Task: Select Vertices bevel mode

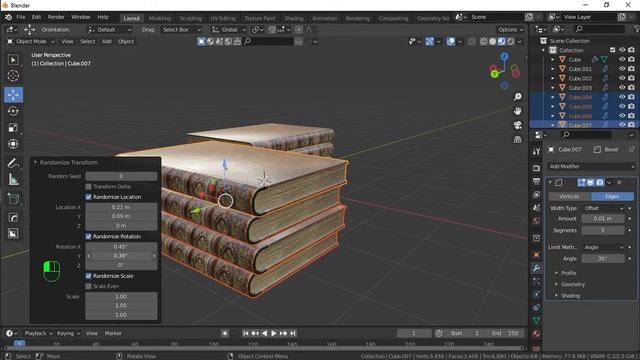Action: (x=569, y=197)
